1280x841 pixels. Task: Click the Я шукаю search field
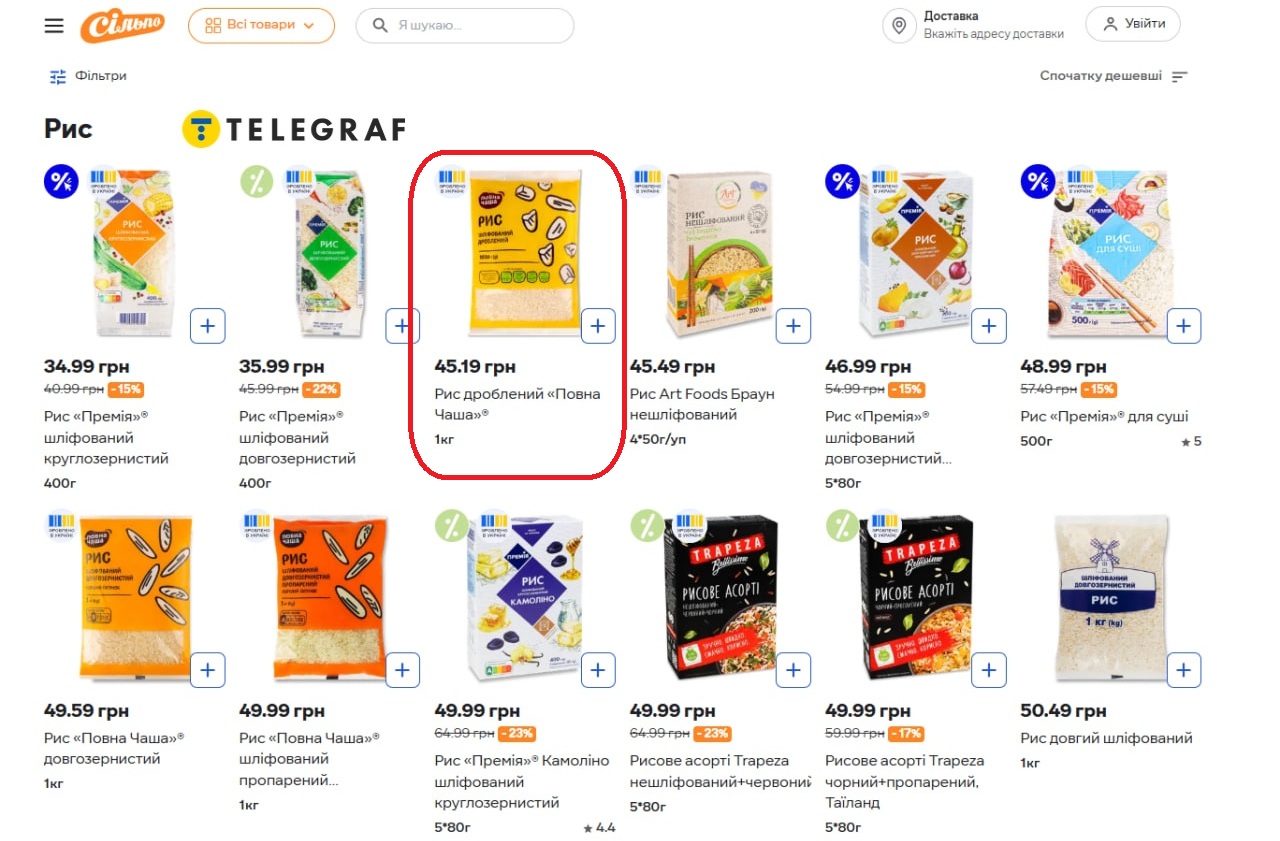465,26
